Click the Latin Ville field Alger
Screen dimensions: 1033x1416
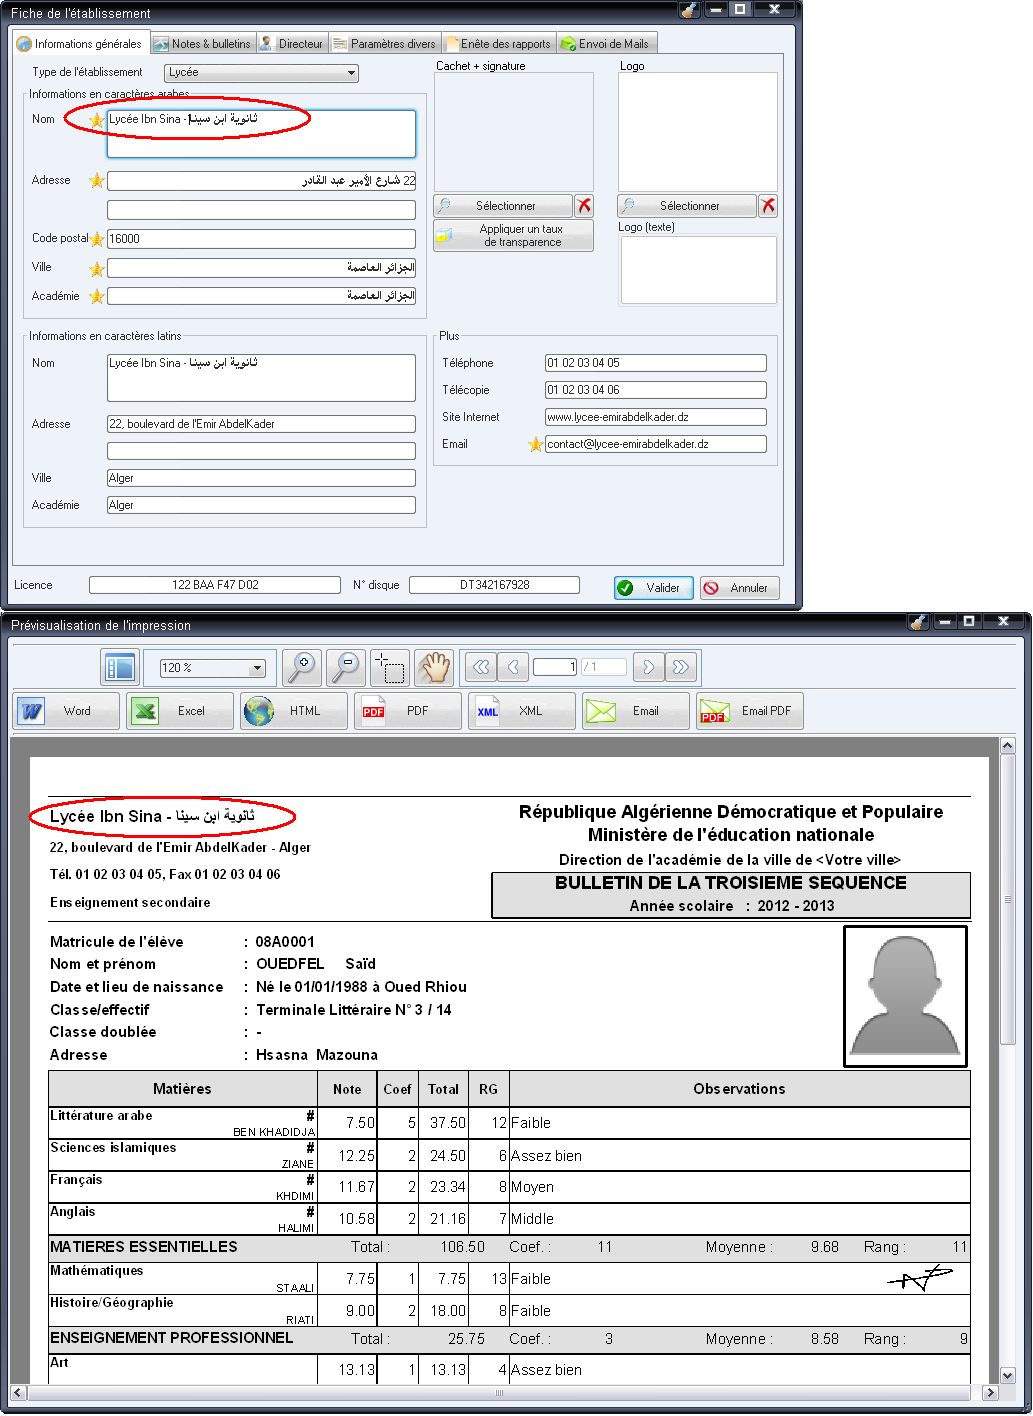point(261,478)
